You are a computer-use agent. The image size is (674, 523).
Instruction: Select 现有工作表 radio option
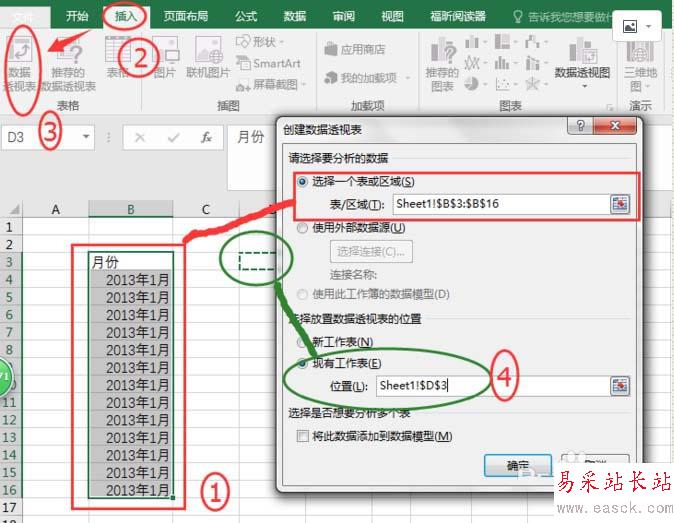point(303,364)
